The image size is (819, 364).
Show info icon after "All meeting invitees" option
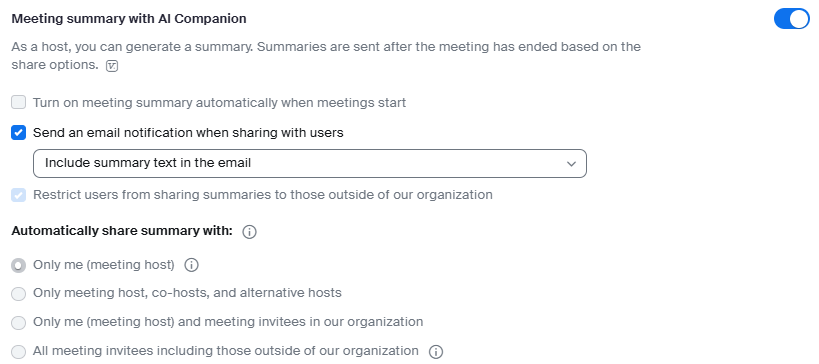[x=436, y=351]
